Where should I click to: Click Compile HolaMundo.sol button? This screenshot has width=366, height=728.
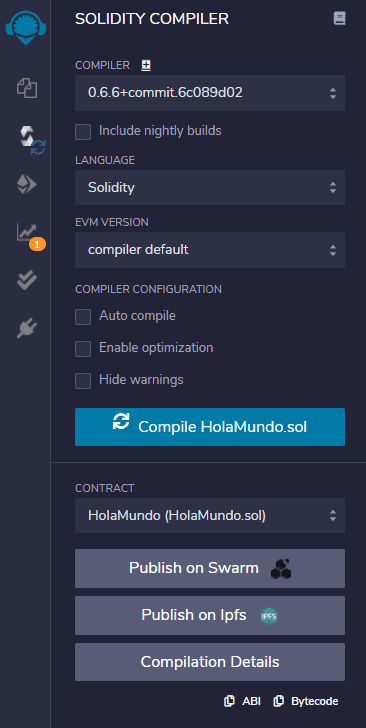210,427
